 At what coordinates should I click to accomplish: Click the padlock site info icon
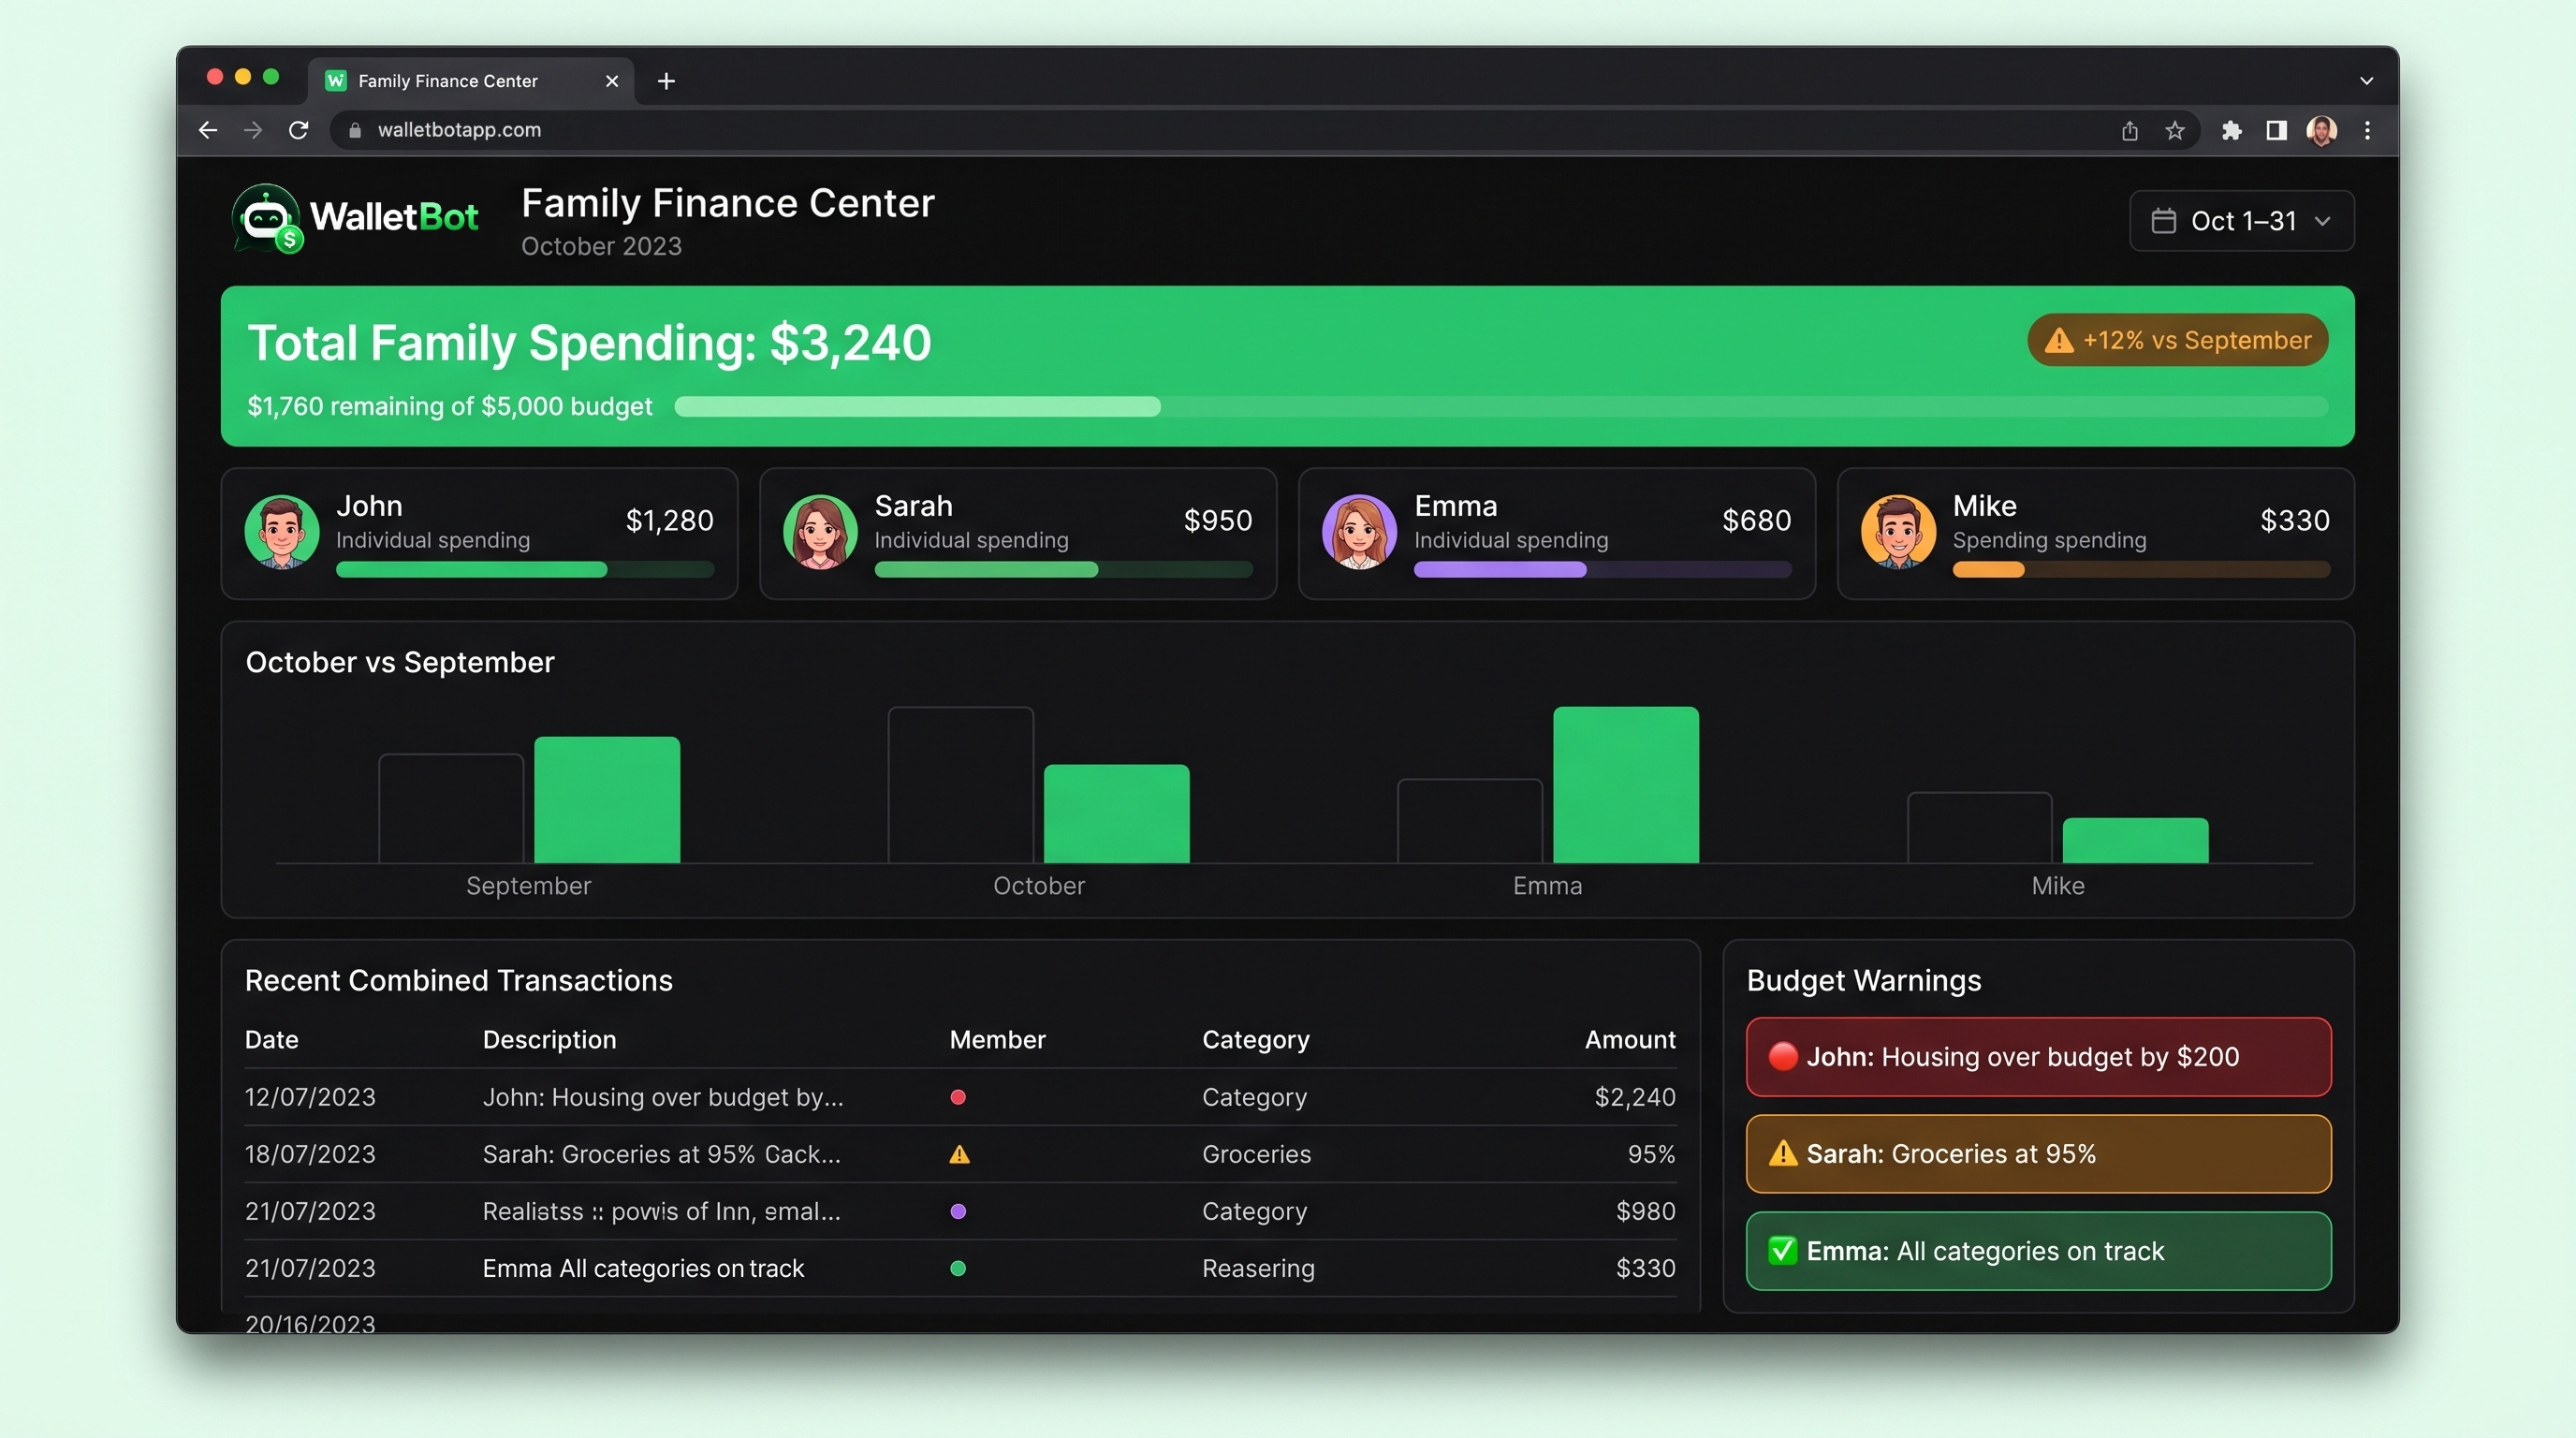[x=354, y=130]
